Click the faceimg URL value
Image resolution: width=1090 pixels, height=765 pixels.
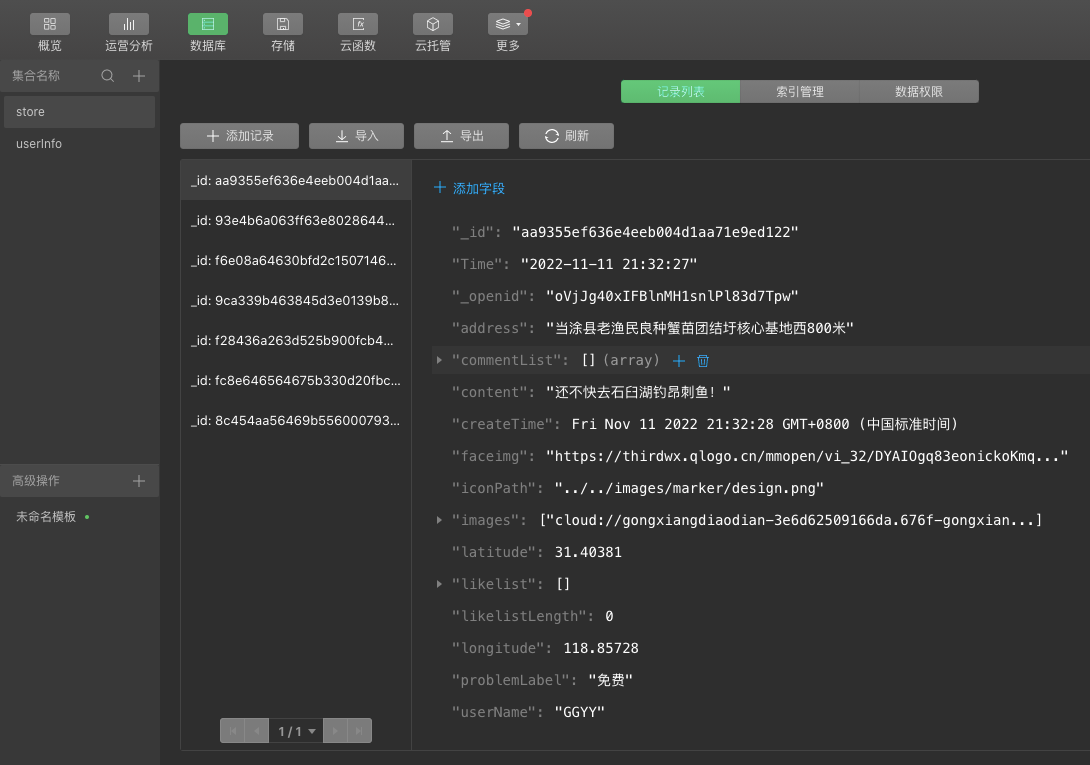coord(807,456)
